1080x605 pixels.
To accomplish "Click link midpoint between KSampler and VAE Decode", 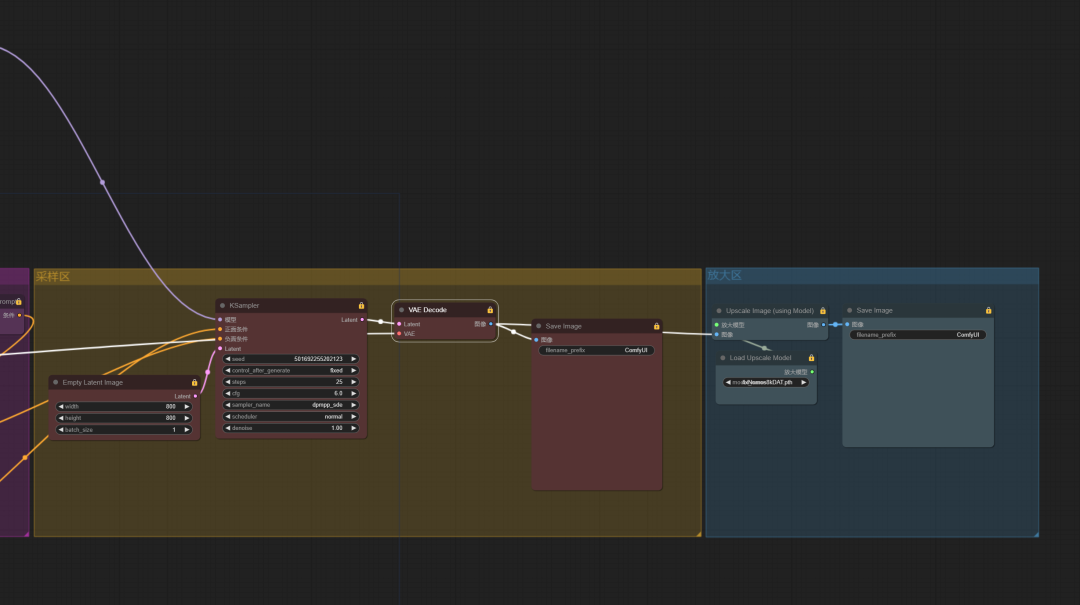I will tap(381, 322).
